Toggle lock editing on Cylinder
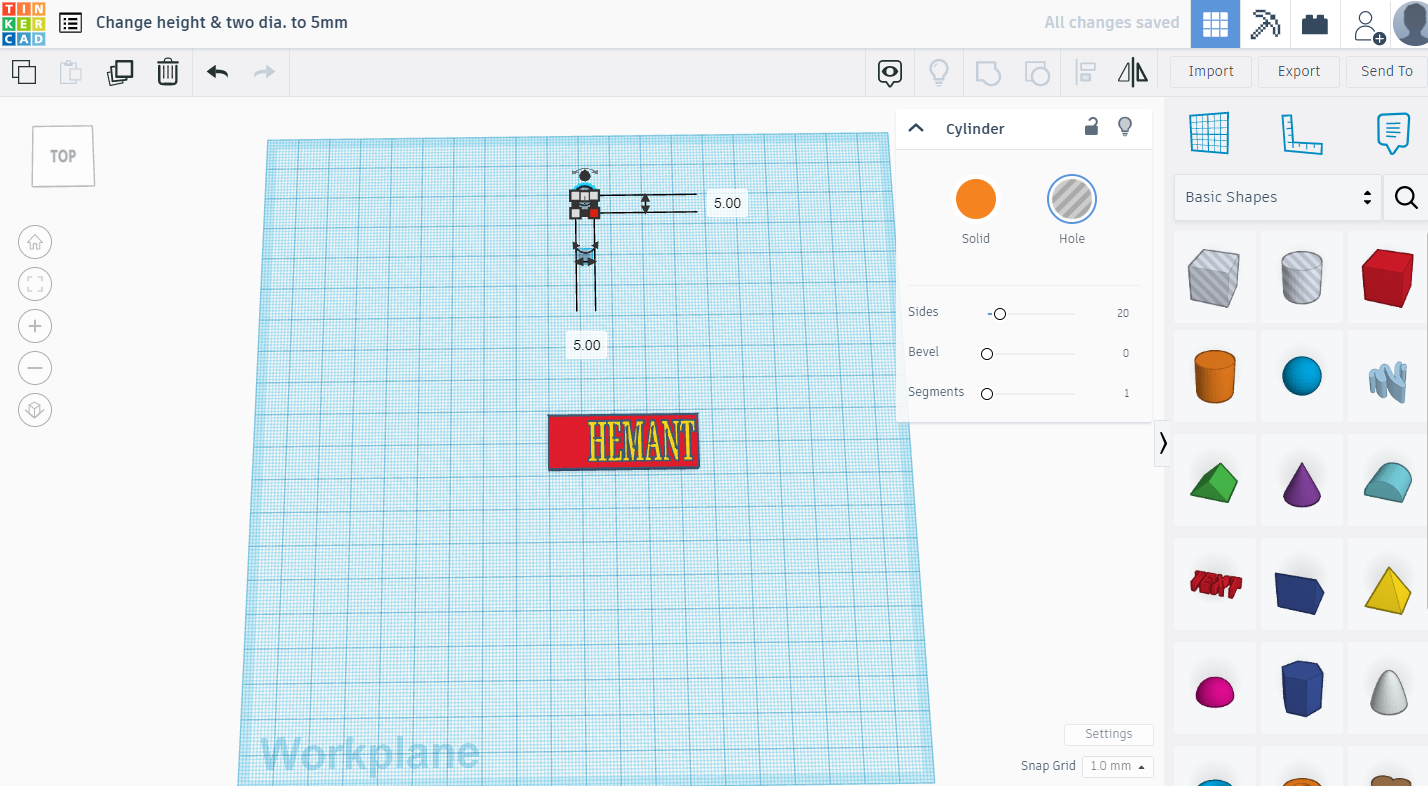Screen dimensions: 1428x786 coord(1092,126)
